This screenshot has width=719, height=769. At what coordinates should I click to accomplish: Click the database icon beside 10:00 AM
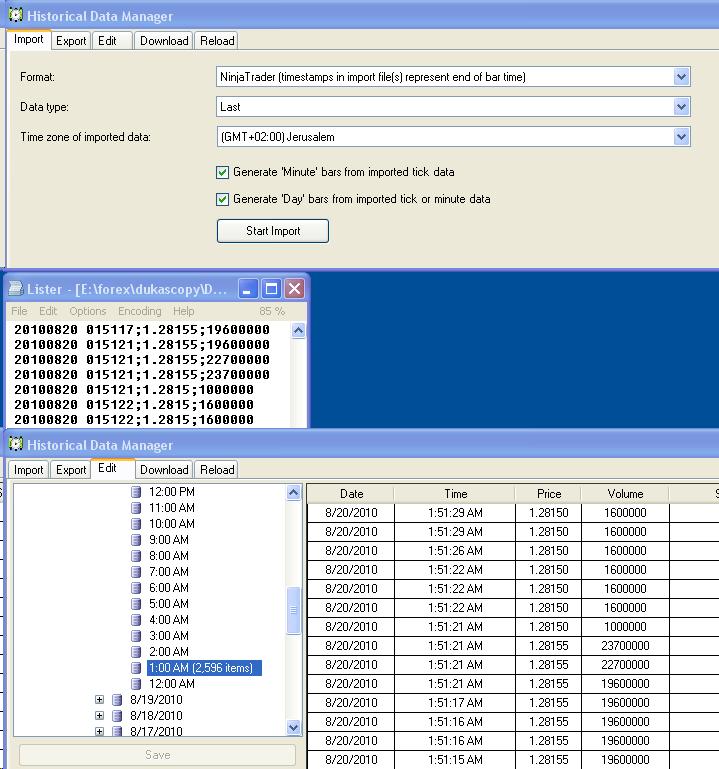[136, 524]
